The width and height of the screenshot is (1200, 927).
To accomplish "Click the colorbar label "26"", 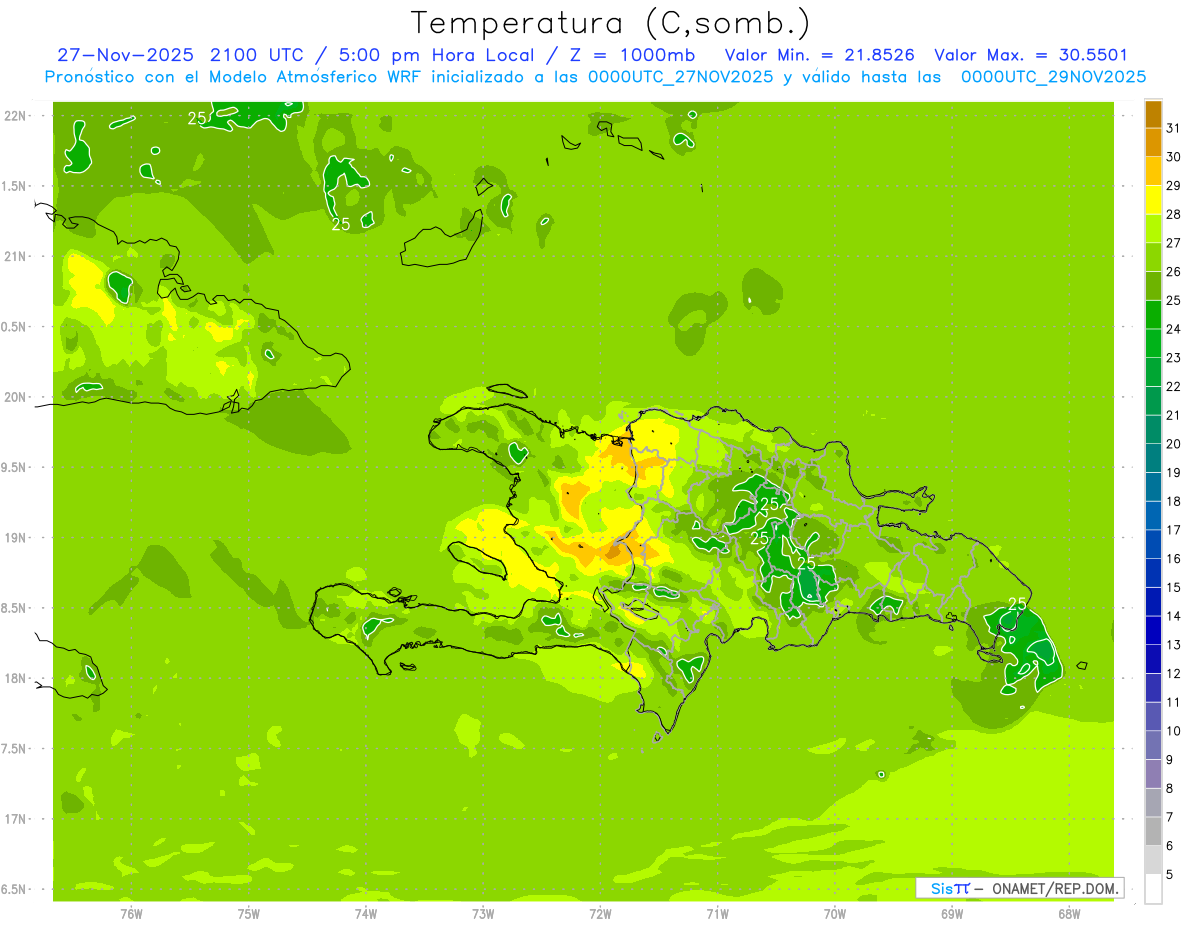I will point(1173,271).
